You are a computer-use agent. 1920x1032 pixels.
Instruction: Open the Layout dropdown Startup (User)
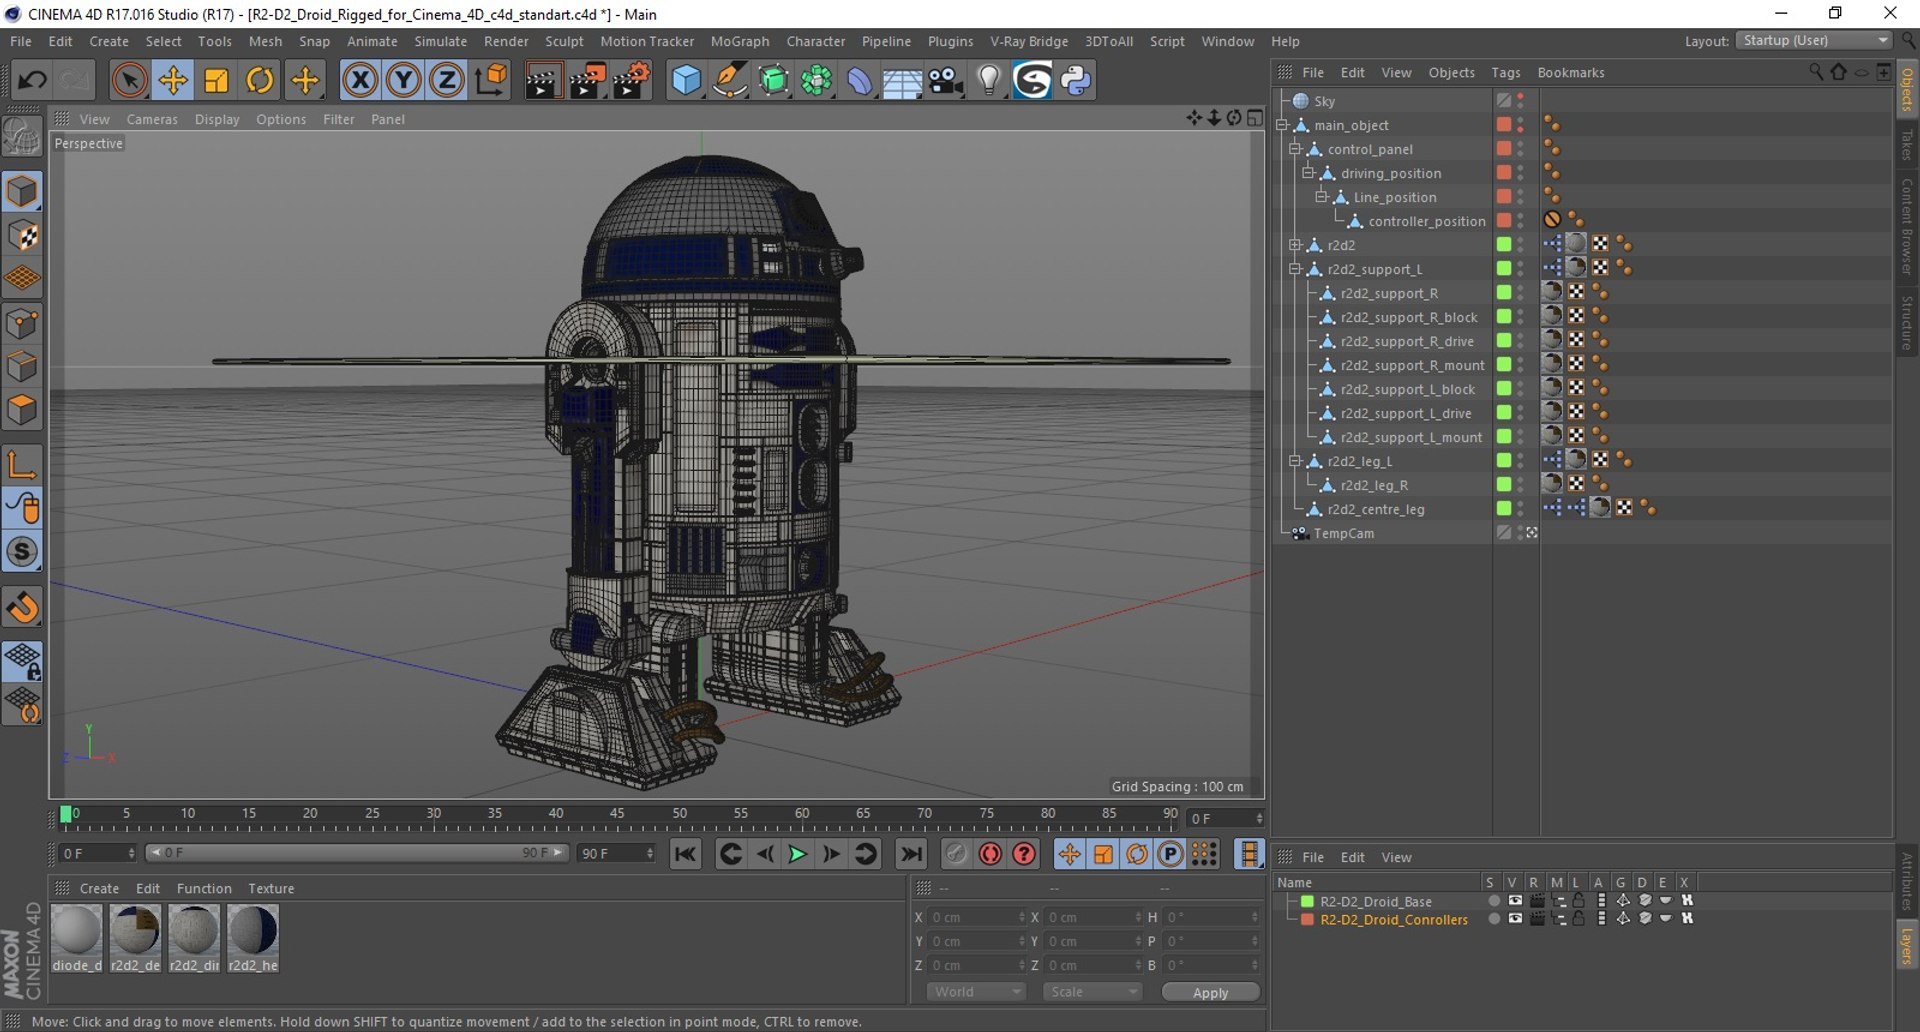click(1814, 41)
